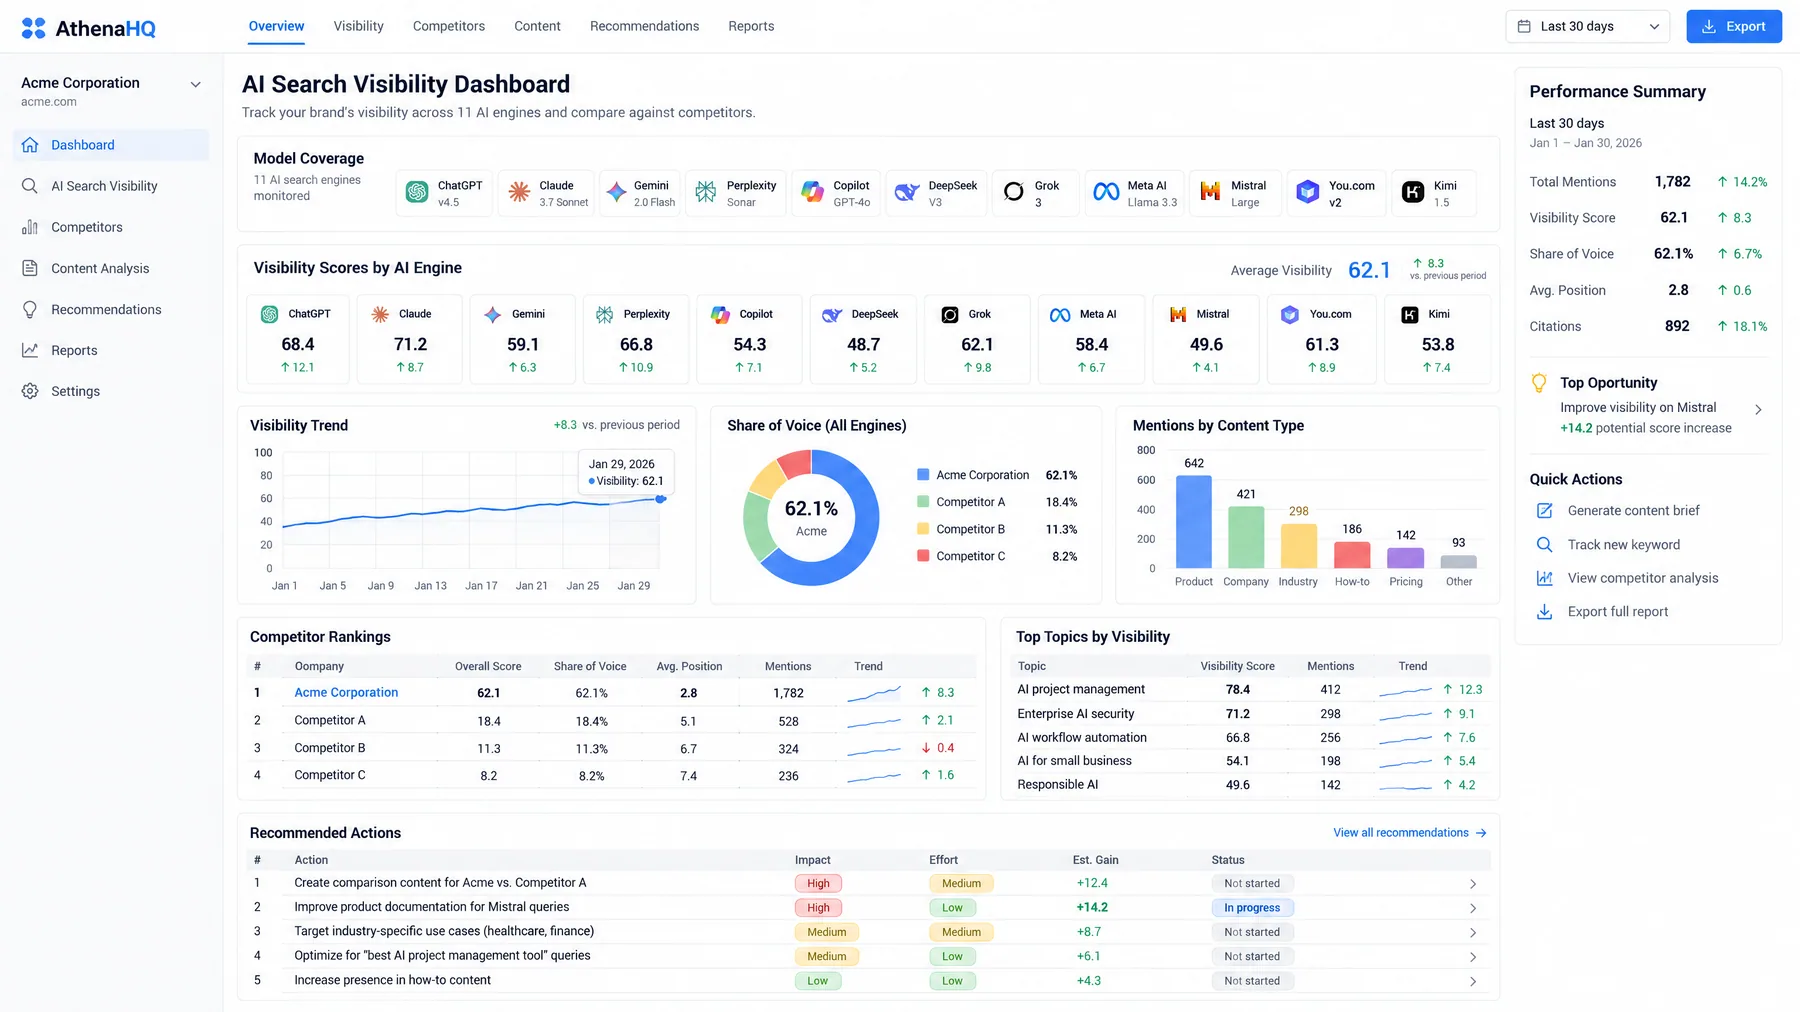Open AI Search Visibility magnifier icon in sidebar
1800x1012 pixels.
tap(30, 186)
